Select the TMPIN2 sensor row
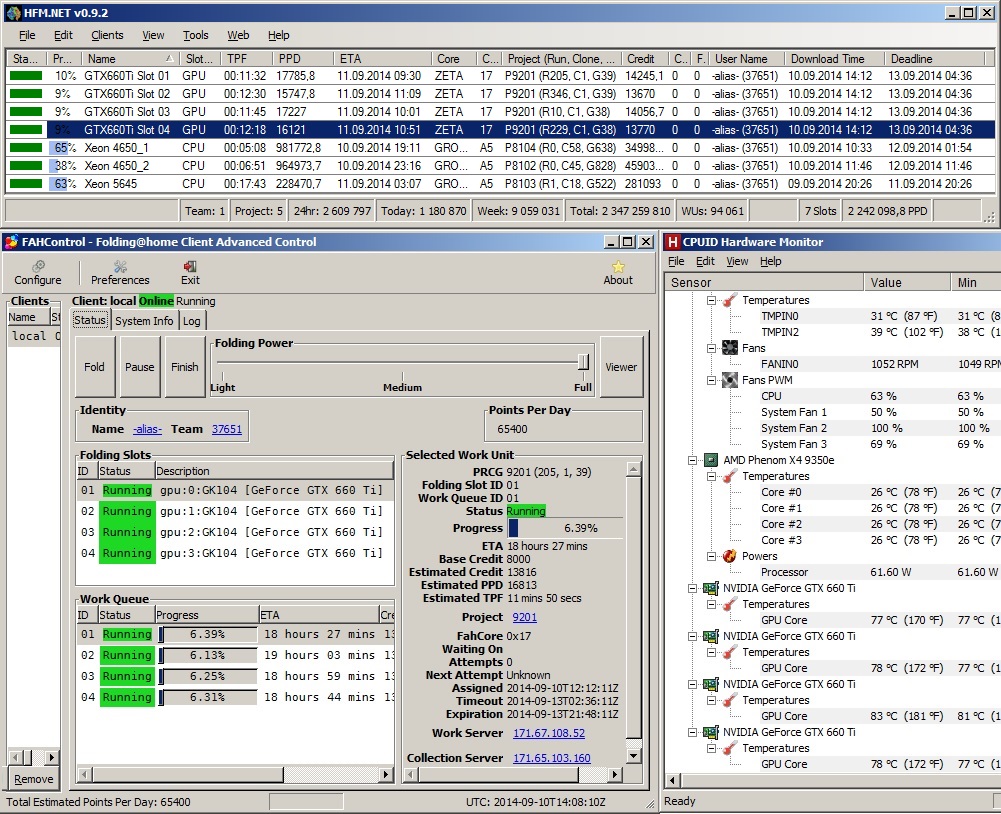1001x814 pixels. (x=833, y=332)
